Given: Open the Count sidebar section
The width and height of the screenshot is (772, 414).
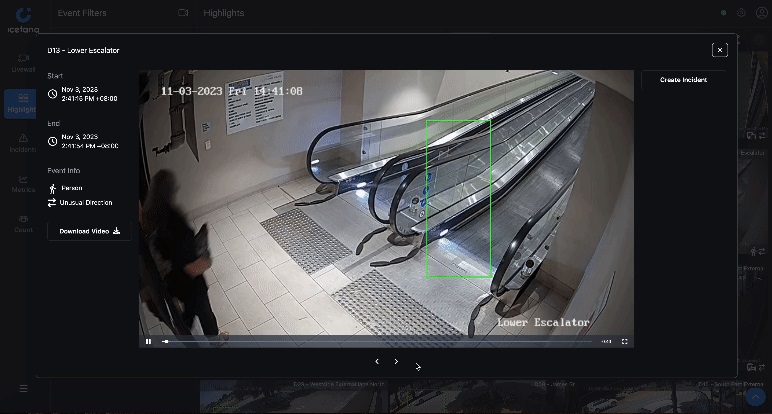Looking at the screenshot, I should (x=23, y=223).
